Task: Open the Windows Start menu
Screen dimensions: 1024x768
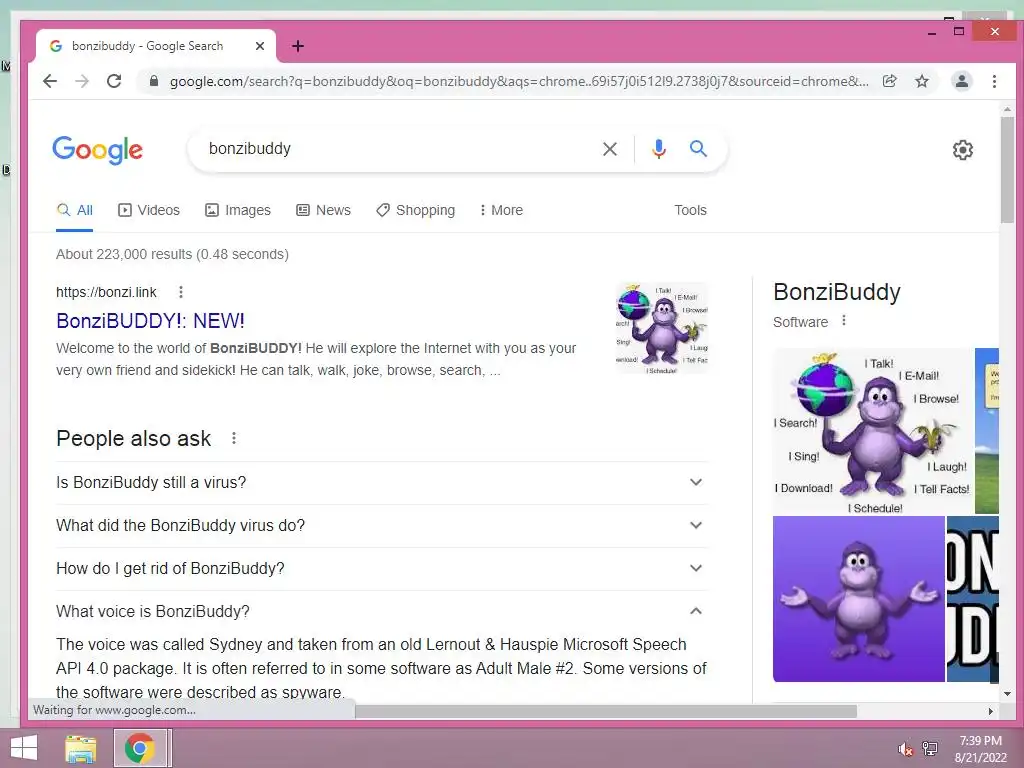Action: pyautogui.click(x=24, y=748)
